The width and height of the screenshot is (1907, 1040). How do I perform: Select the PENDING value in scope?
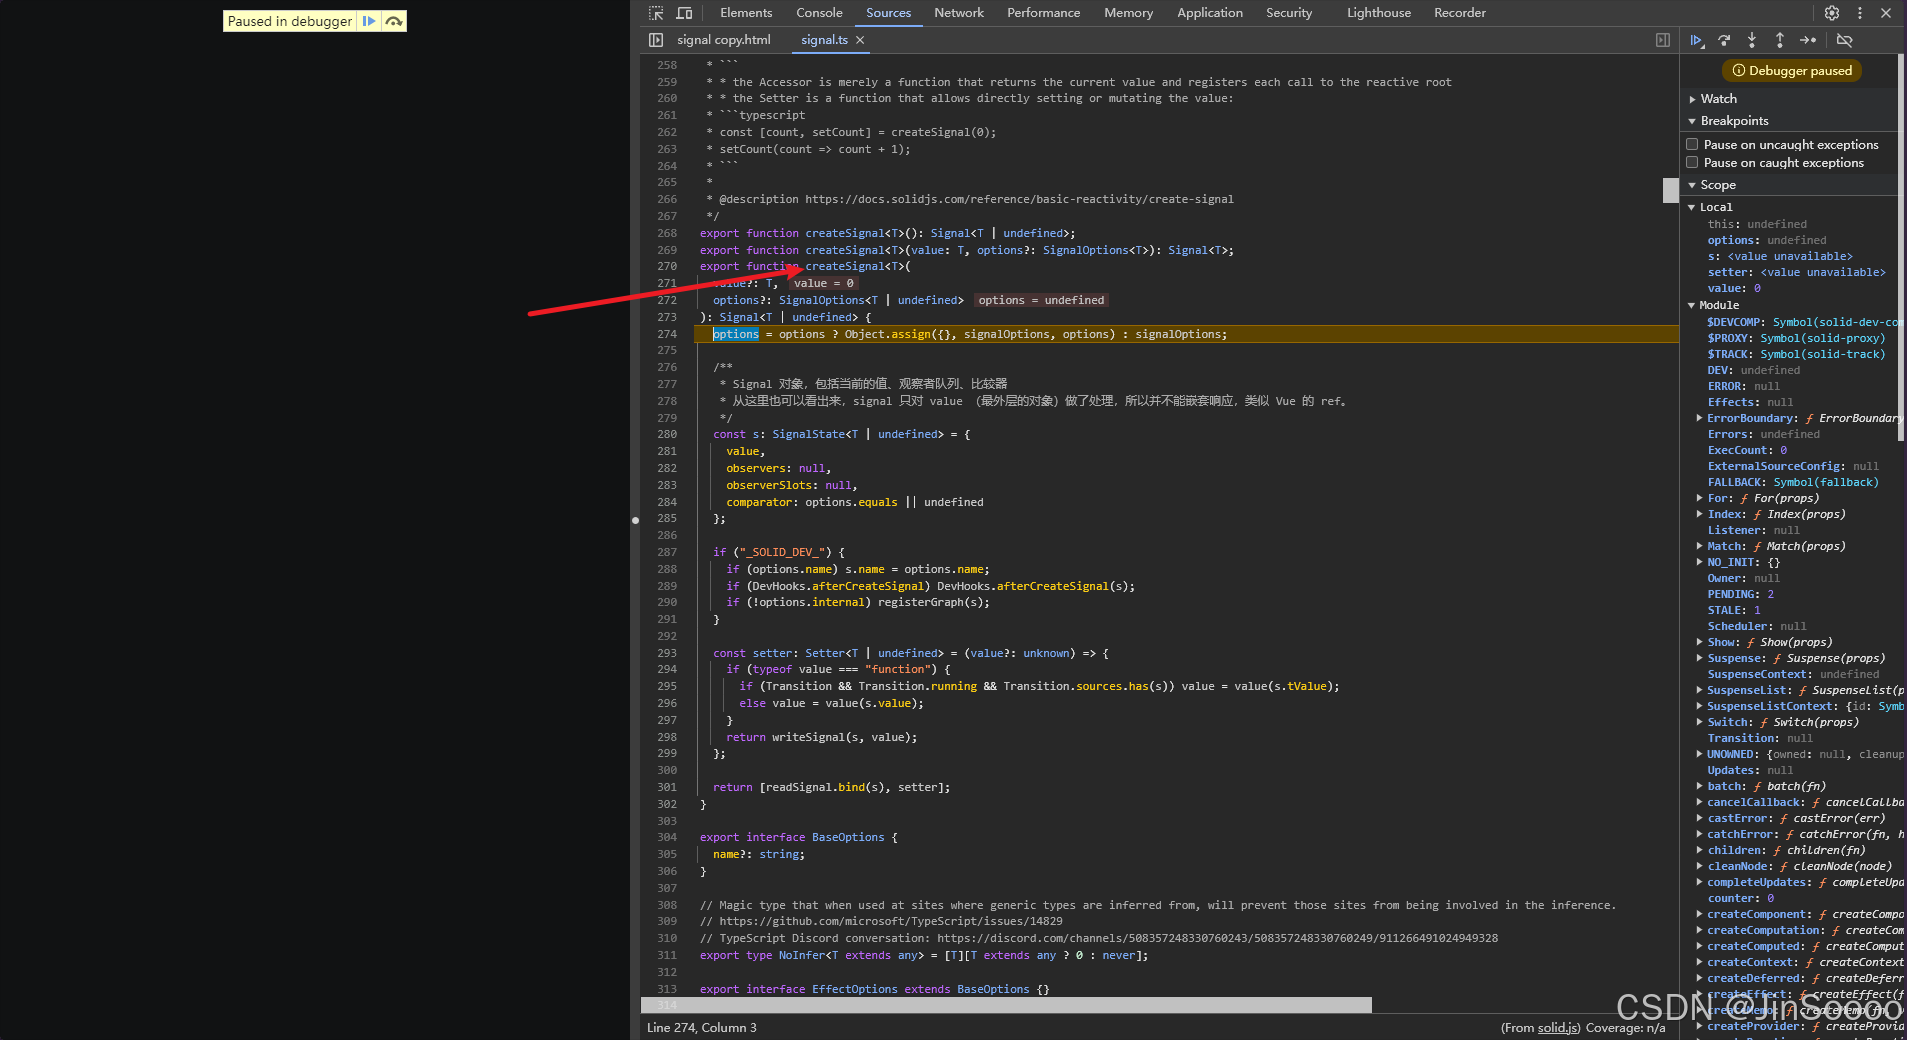pyautogui.click(x=1770, y=594)
